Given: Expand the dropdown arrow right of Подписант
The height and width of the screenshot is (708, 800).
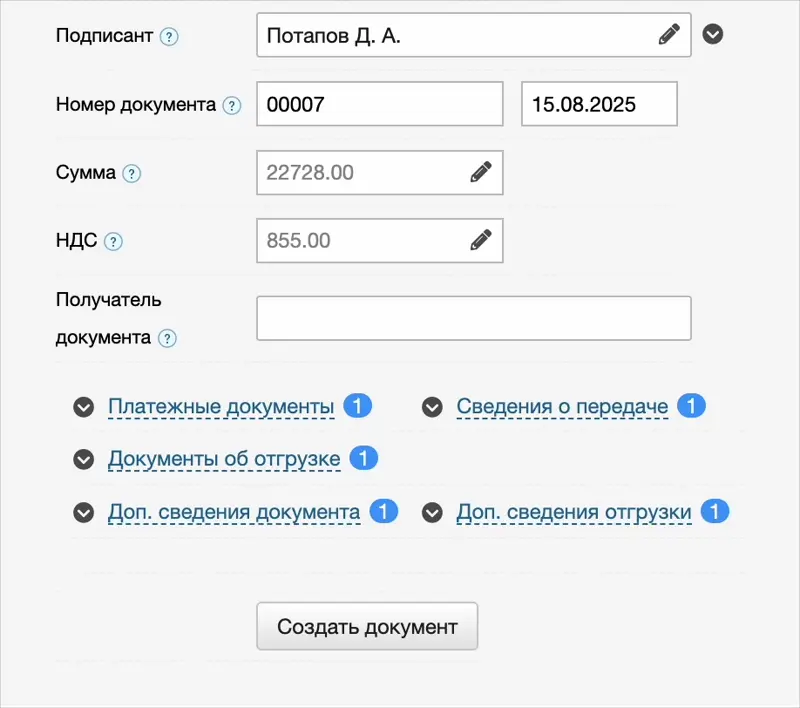Looking at the screenshot, I should [713, 35].
